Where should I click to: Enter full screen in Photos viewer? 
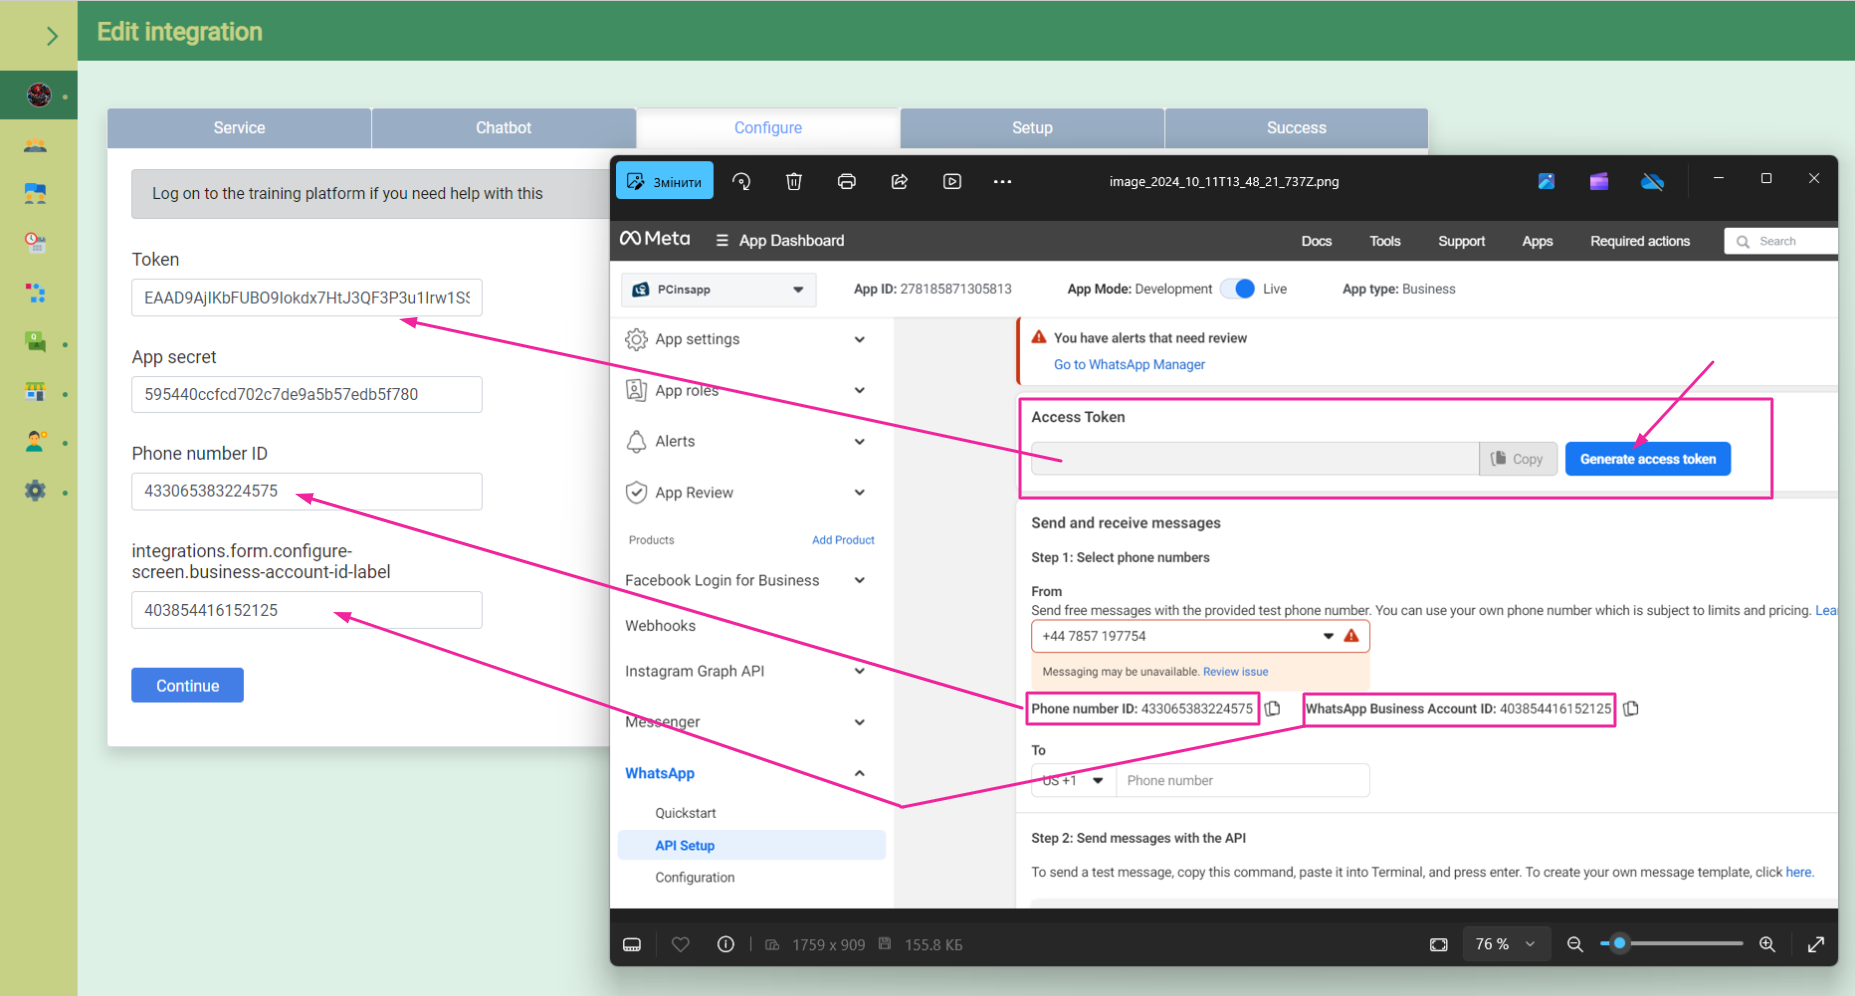1816,944
